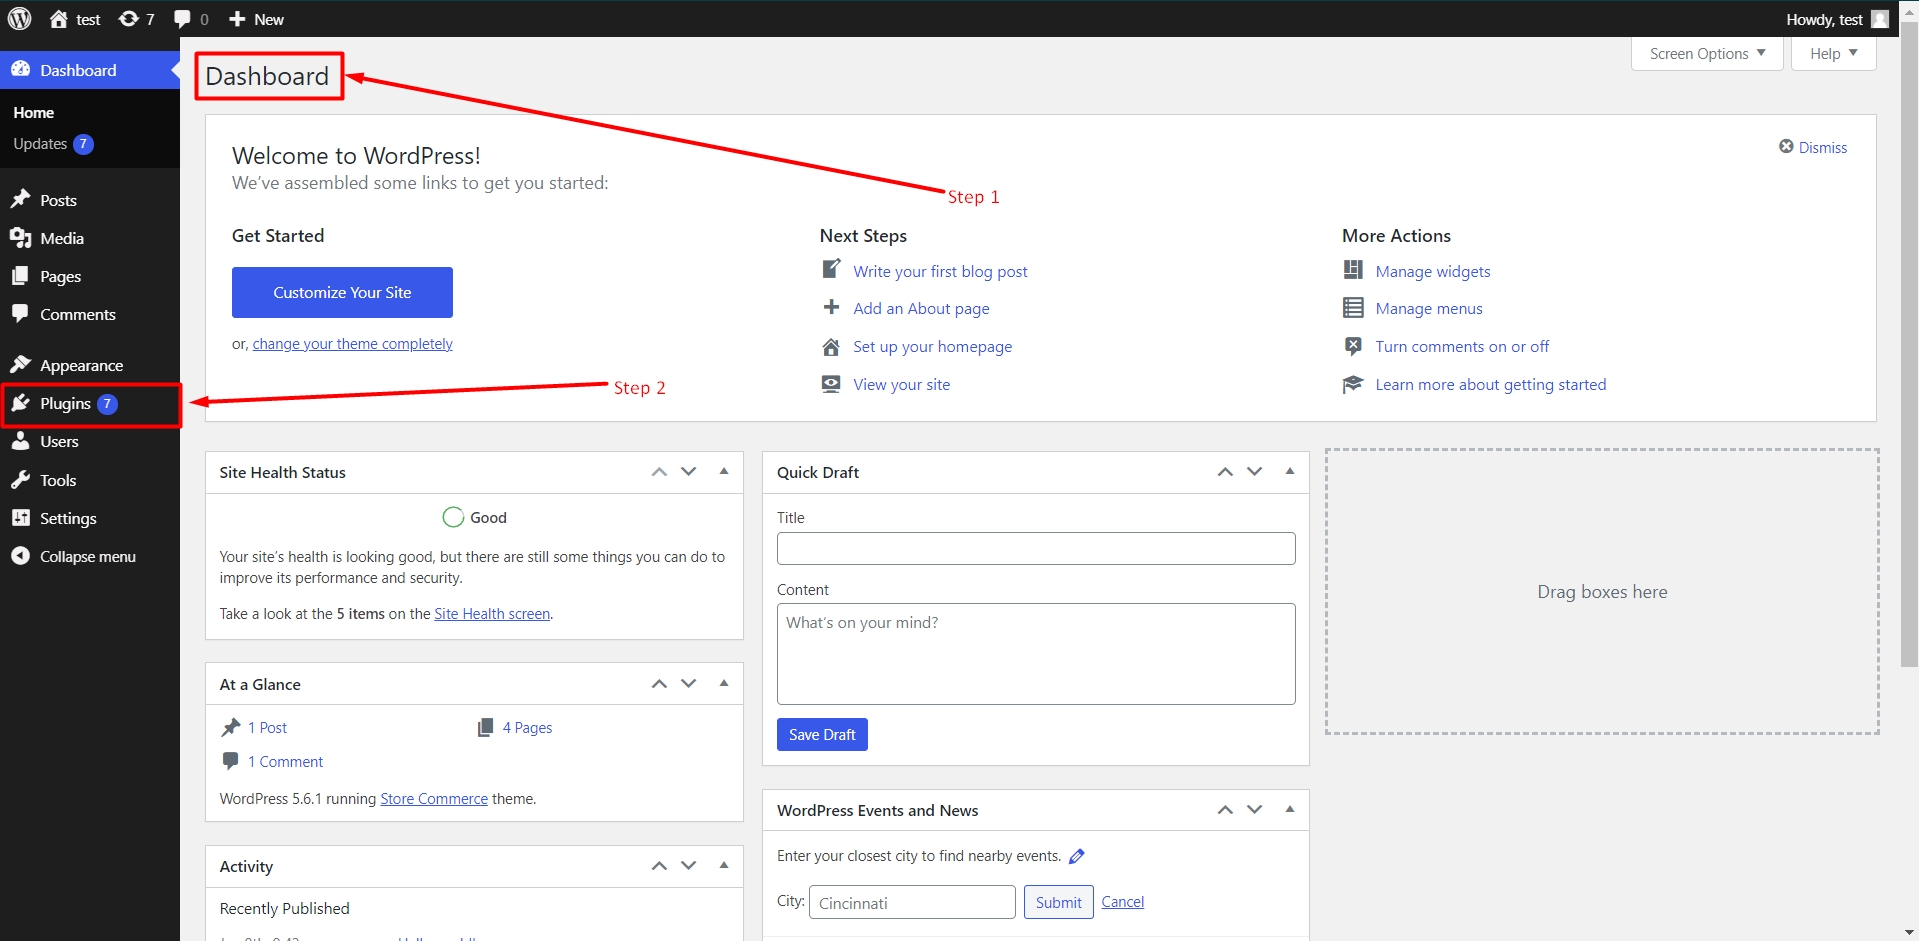Open the Help dropdown
Viewport: 1919px width, 941px height.
(1833, 54)
